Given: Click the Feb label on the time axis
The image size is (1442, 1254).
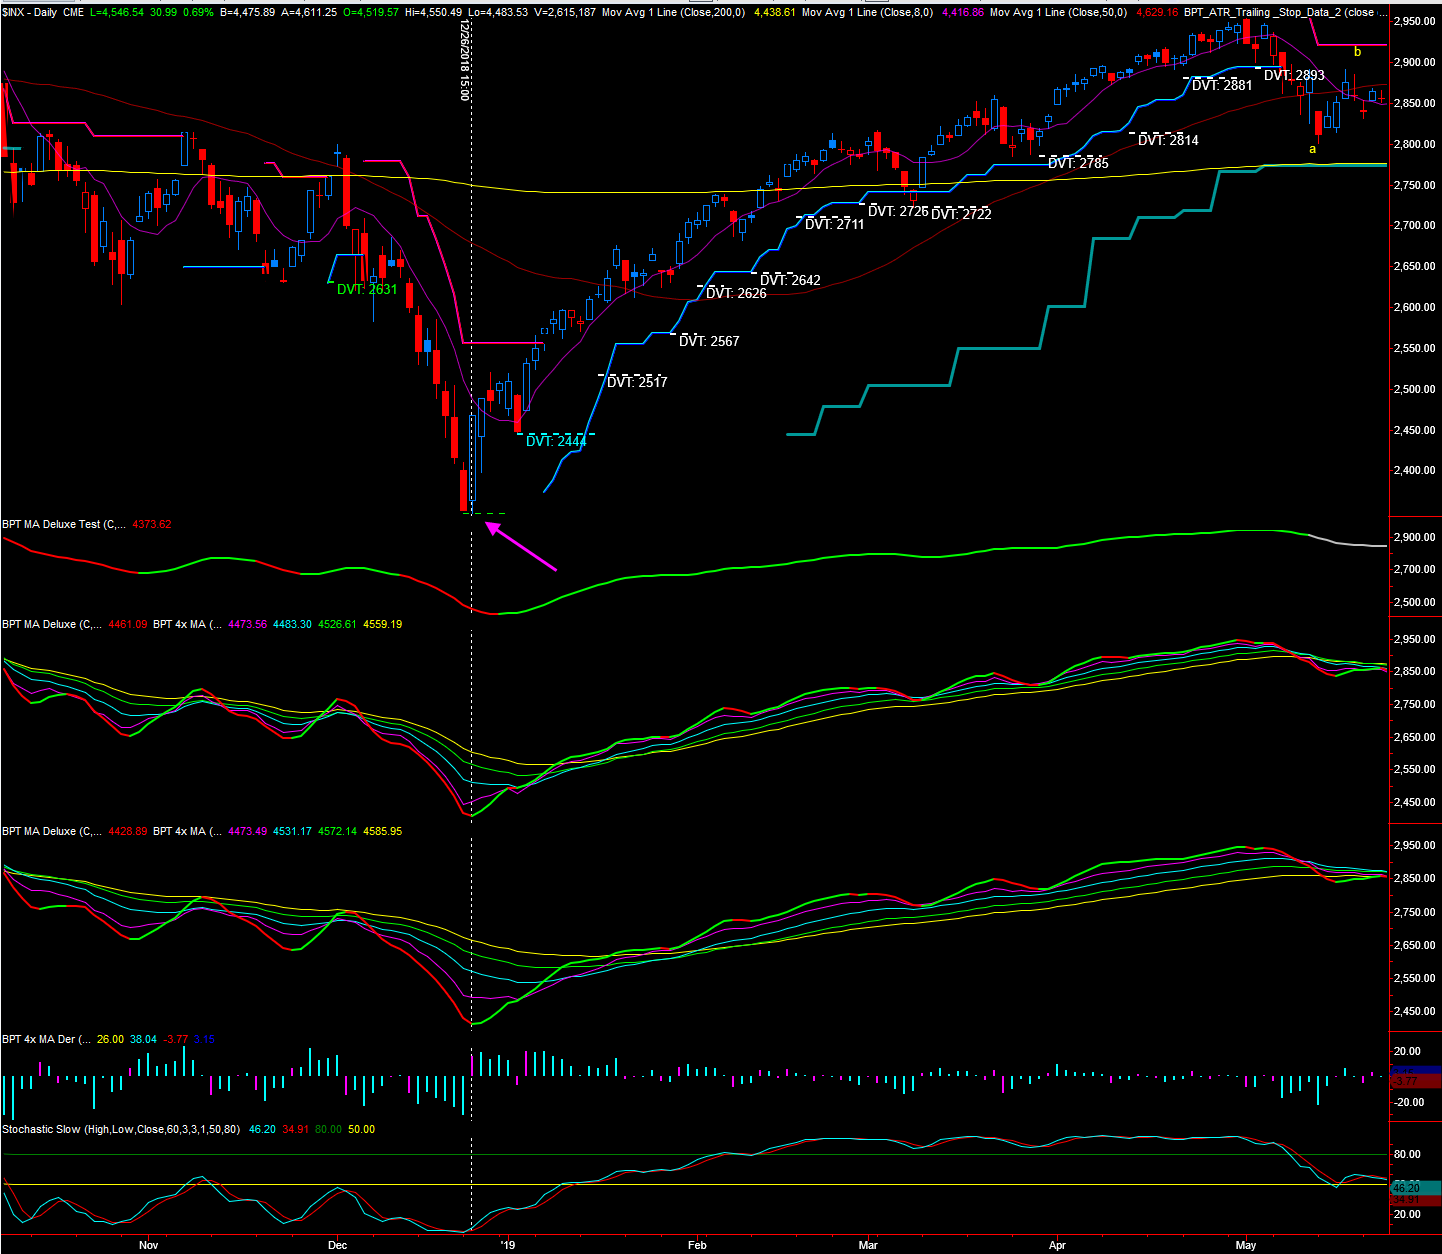Looking at the screenshot, I should (x=697, y=1245).
